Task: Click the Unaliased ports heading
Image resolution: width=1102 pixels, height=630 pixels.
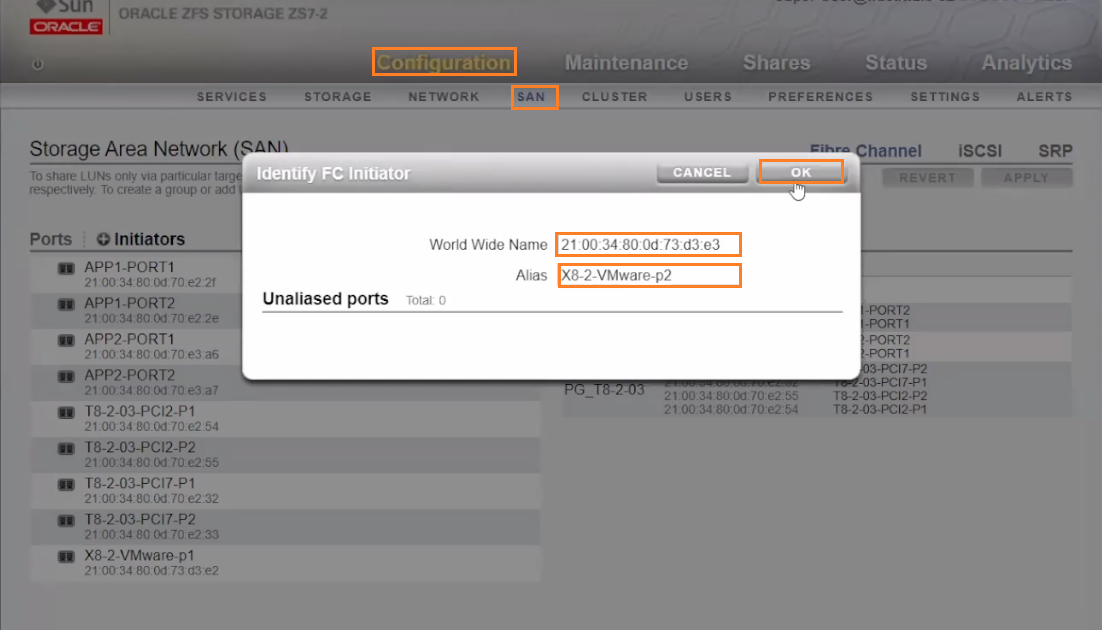Action: point(325,299)
